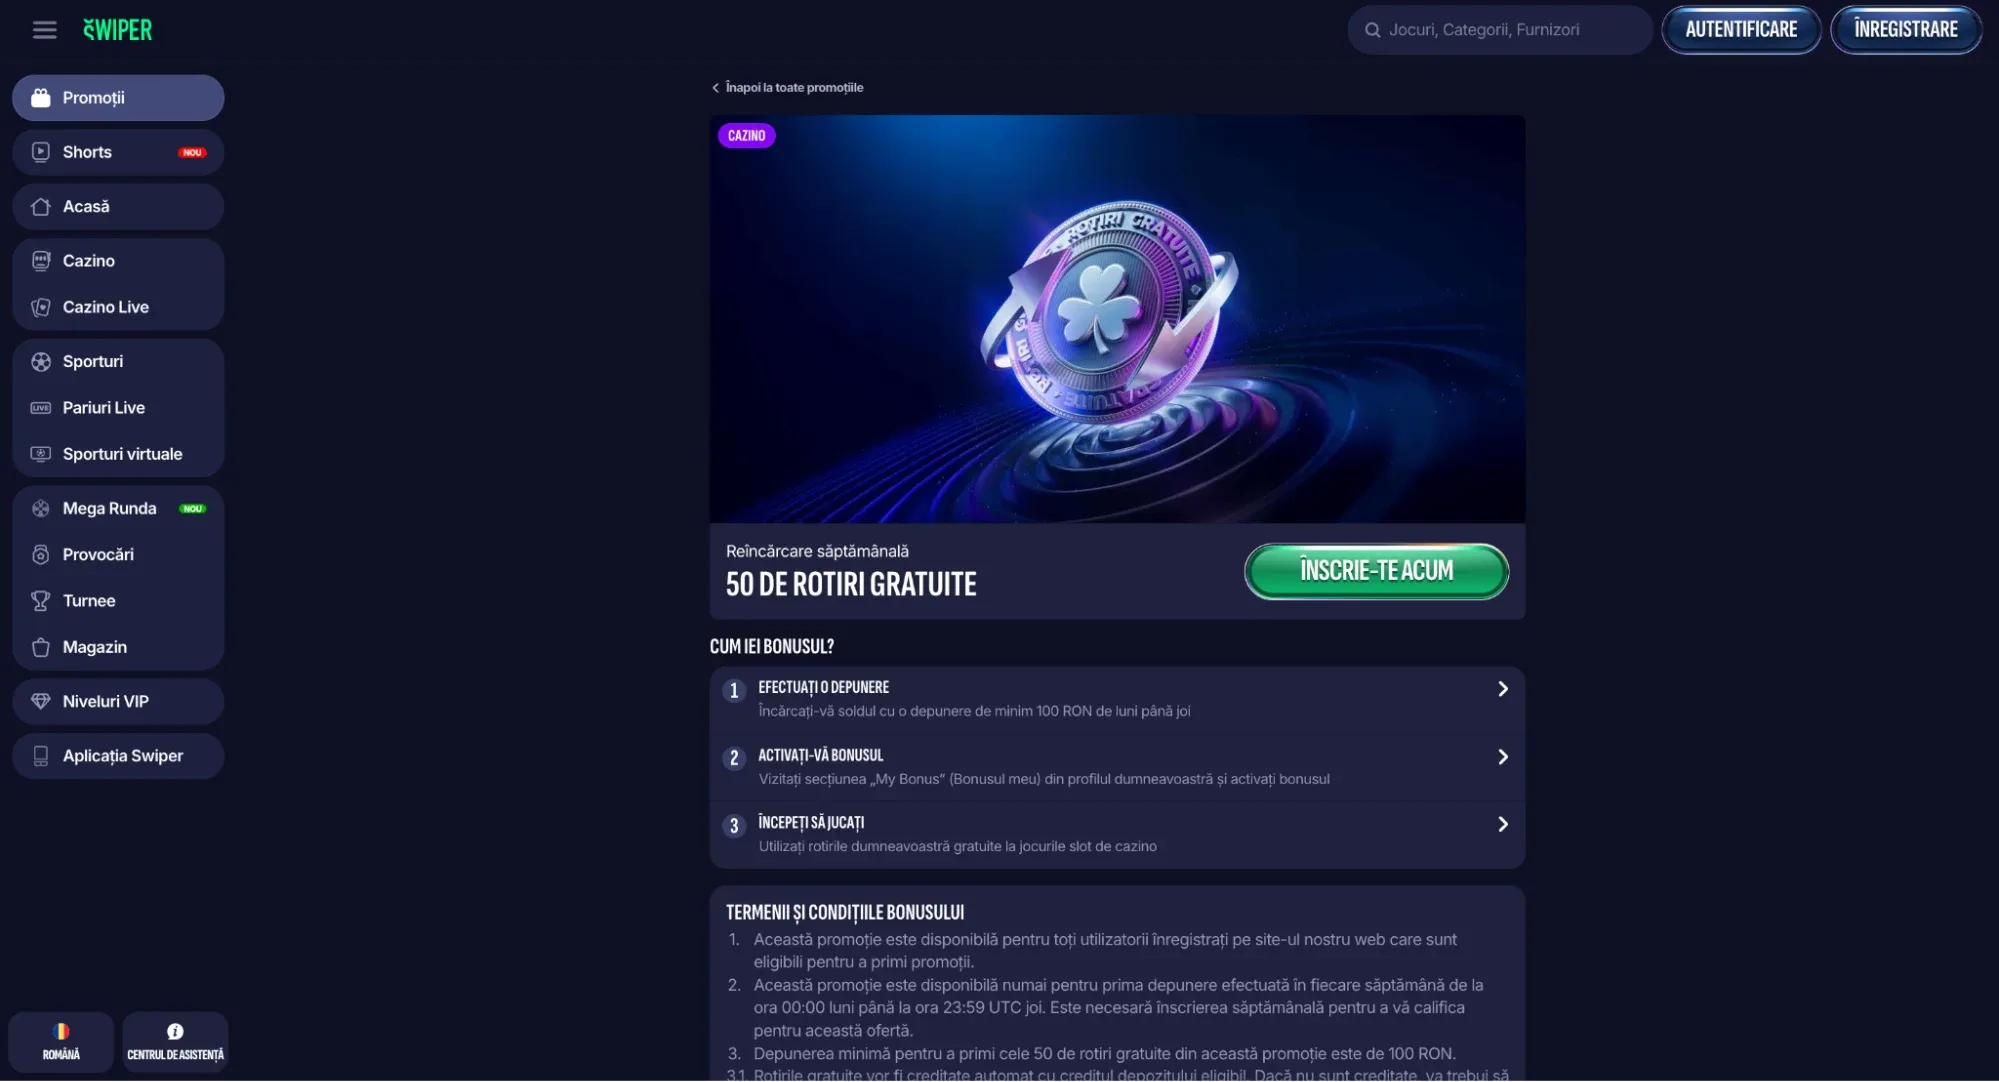This screenshot has width=1999, height=1082.
Task: Click the Autentificare button
Action: (x=1741, y=30)
